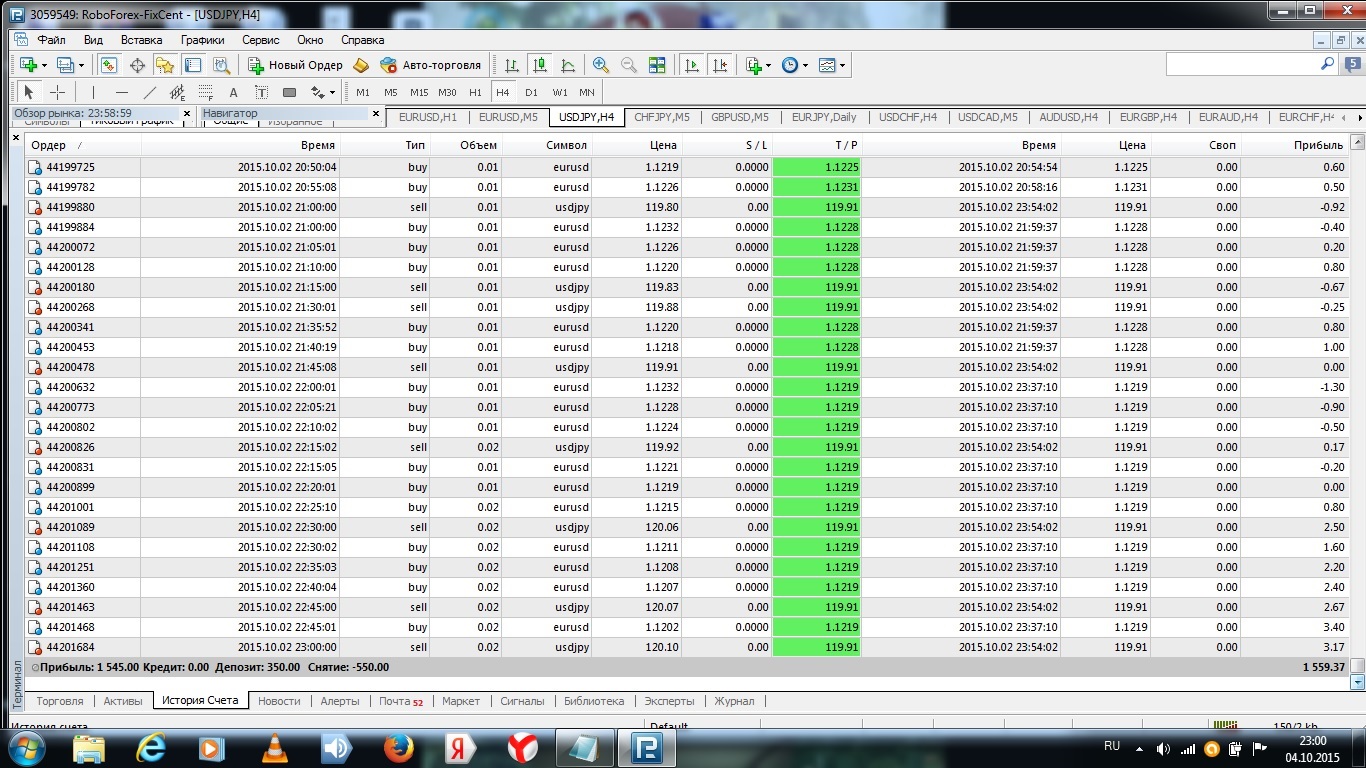Toggle the Navigator panel toolbar icon

[165, 65]
